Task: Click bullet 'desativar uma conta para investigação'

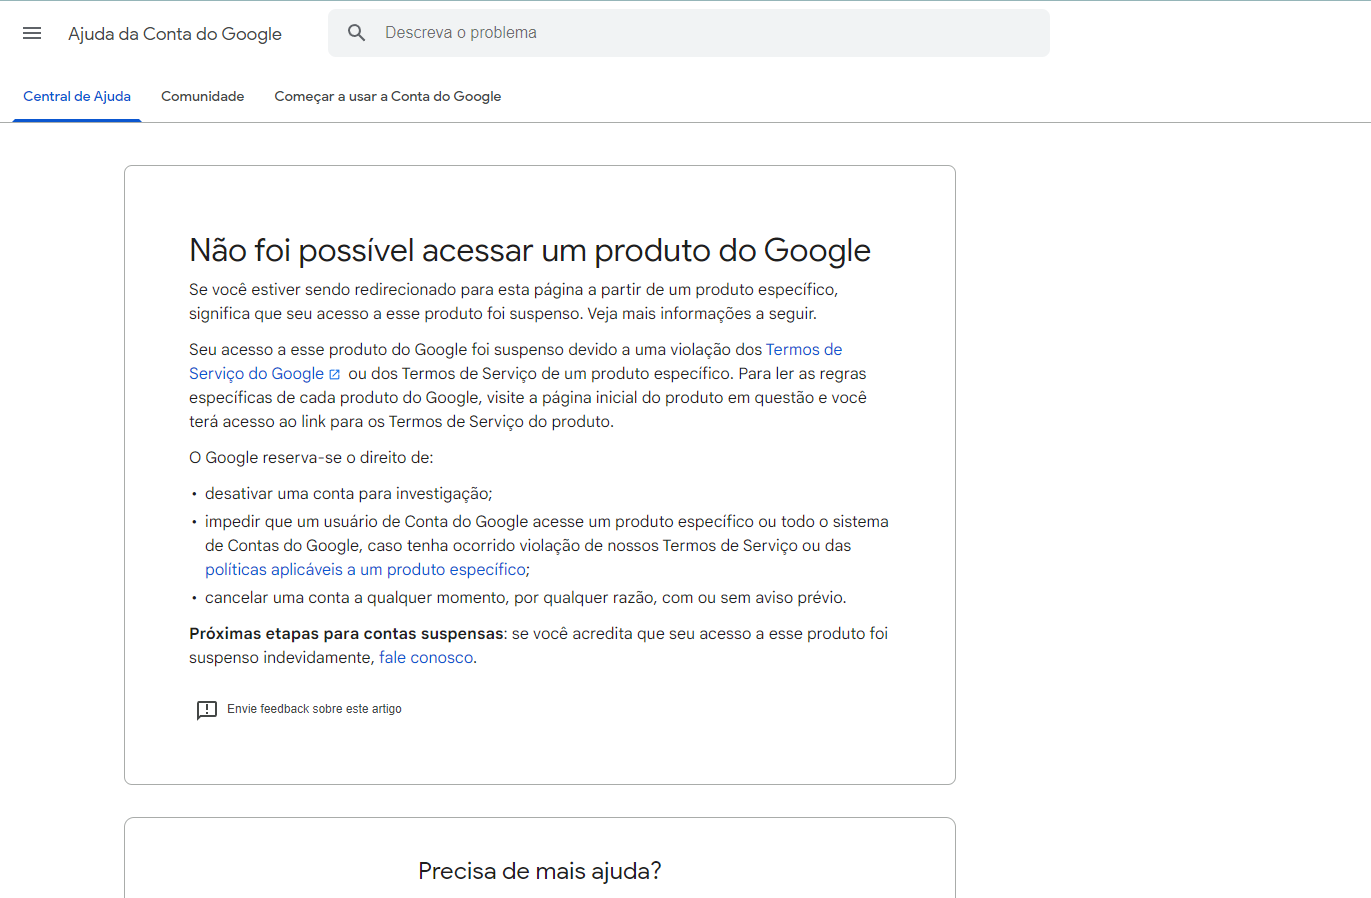Action: (349, 494)
